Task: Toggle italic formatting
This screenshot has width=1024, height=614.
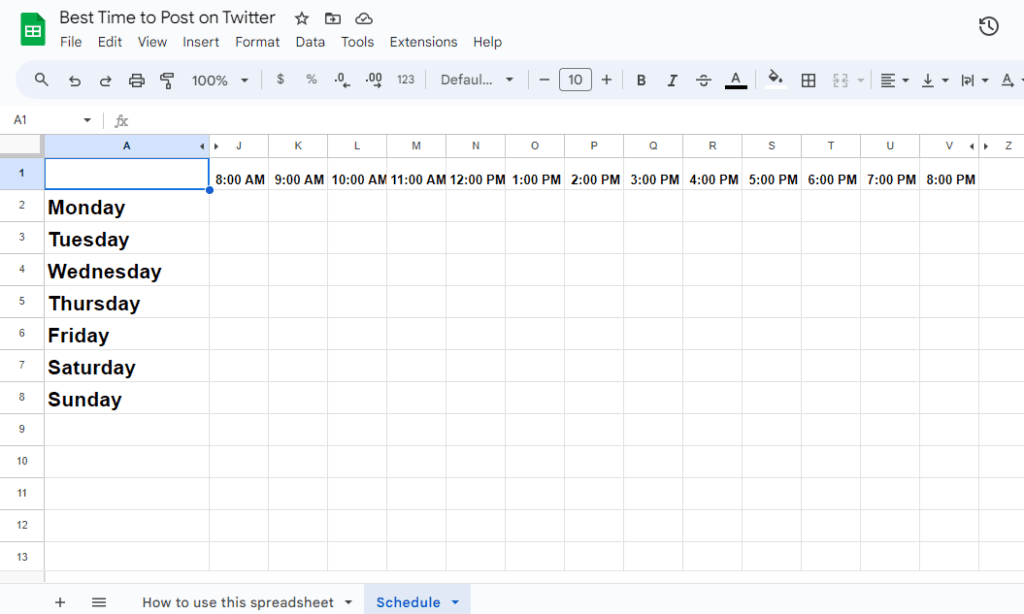Action: (672, 79)
